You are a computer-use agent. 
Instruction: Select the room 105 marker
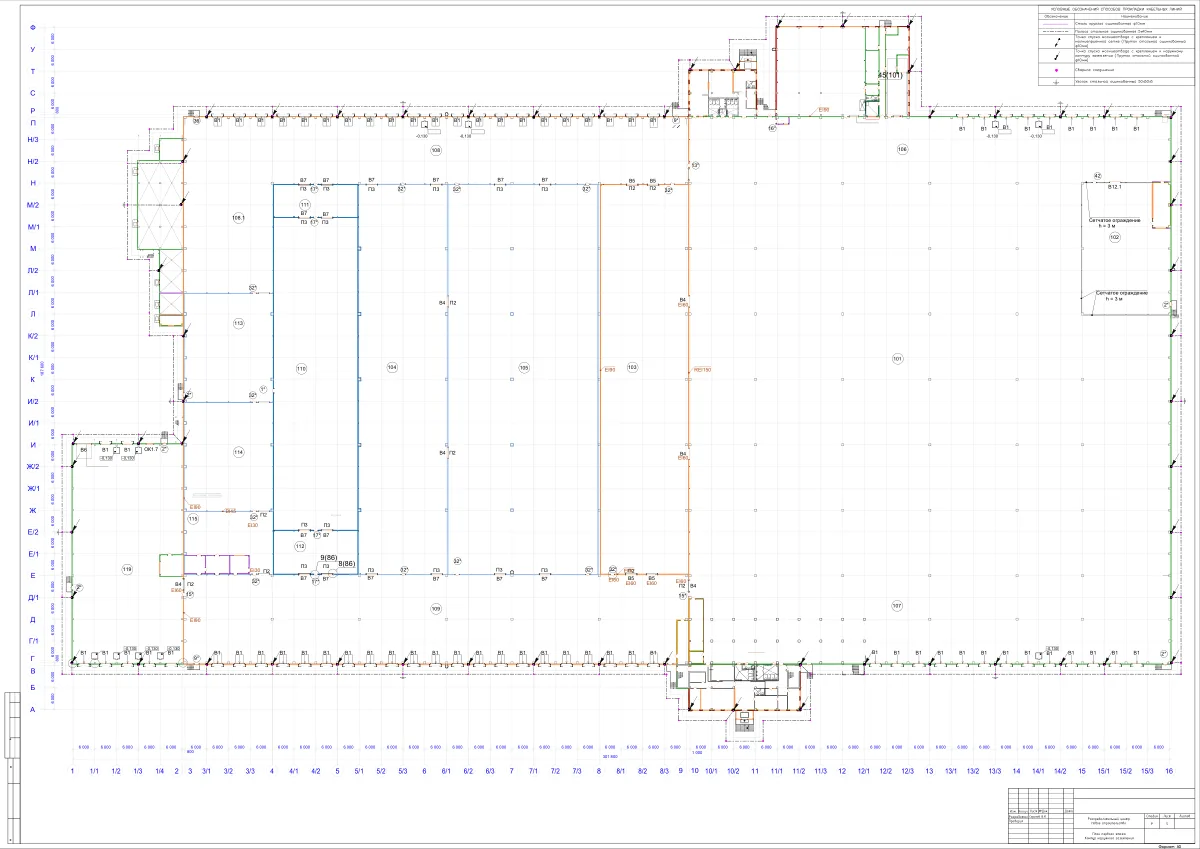pyautogui.click(x=523, y=368)
